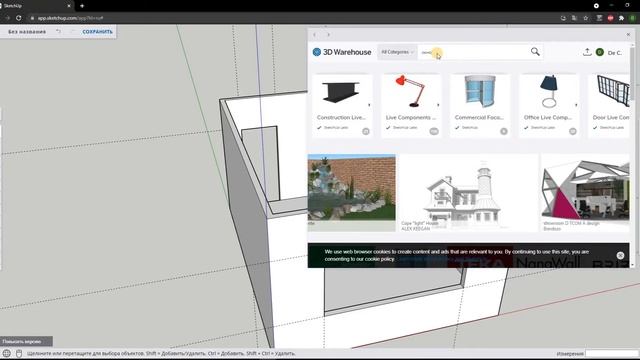Open the Live Components collection with red lamp

411,106
